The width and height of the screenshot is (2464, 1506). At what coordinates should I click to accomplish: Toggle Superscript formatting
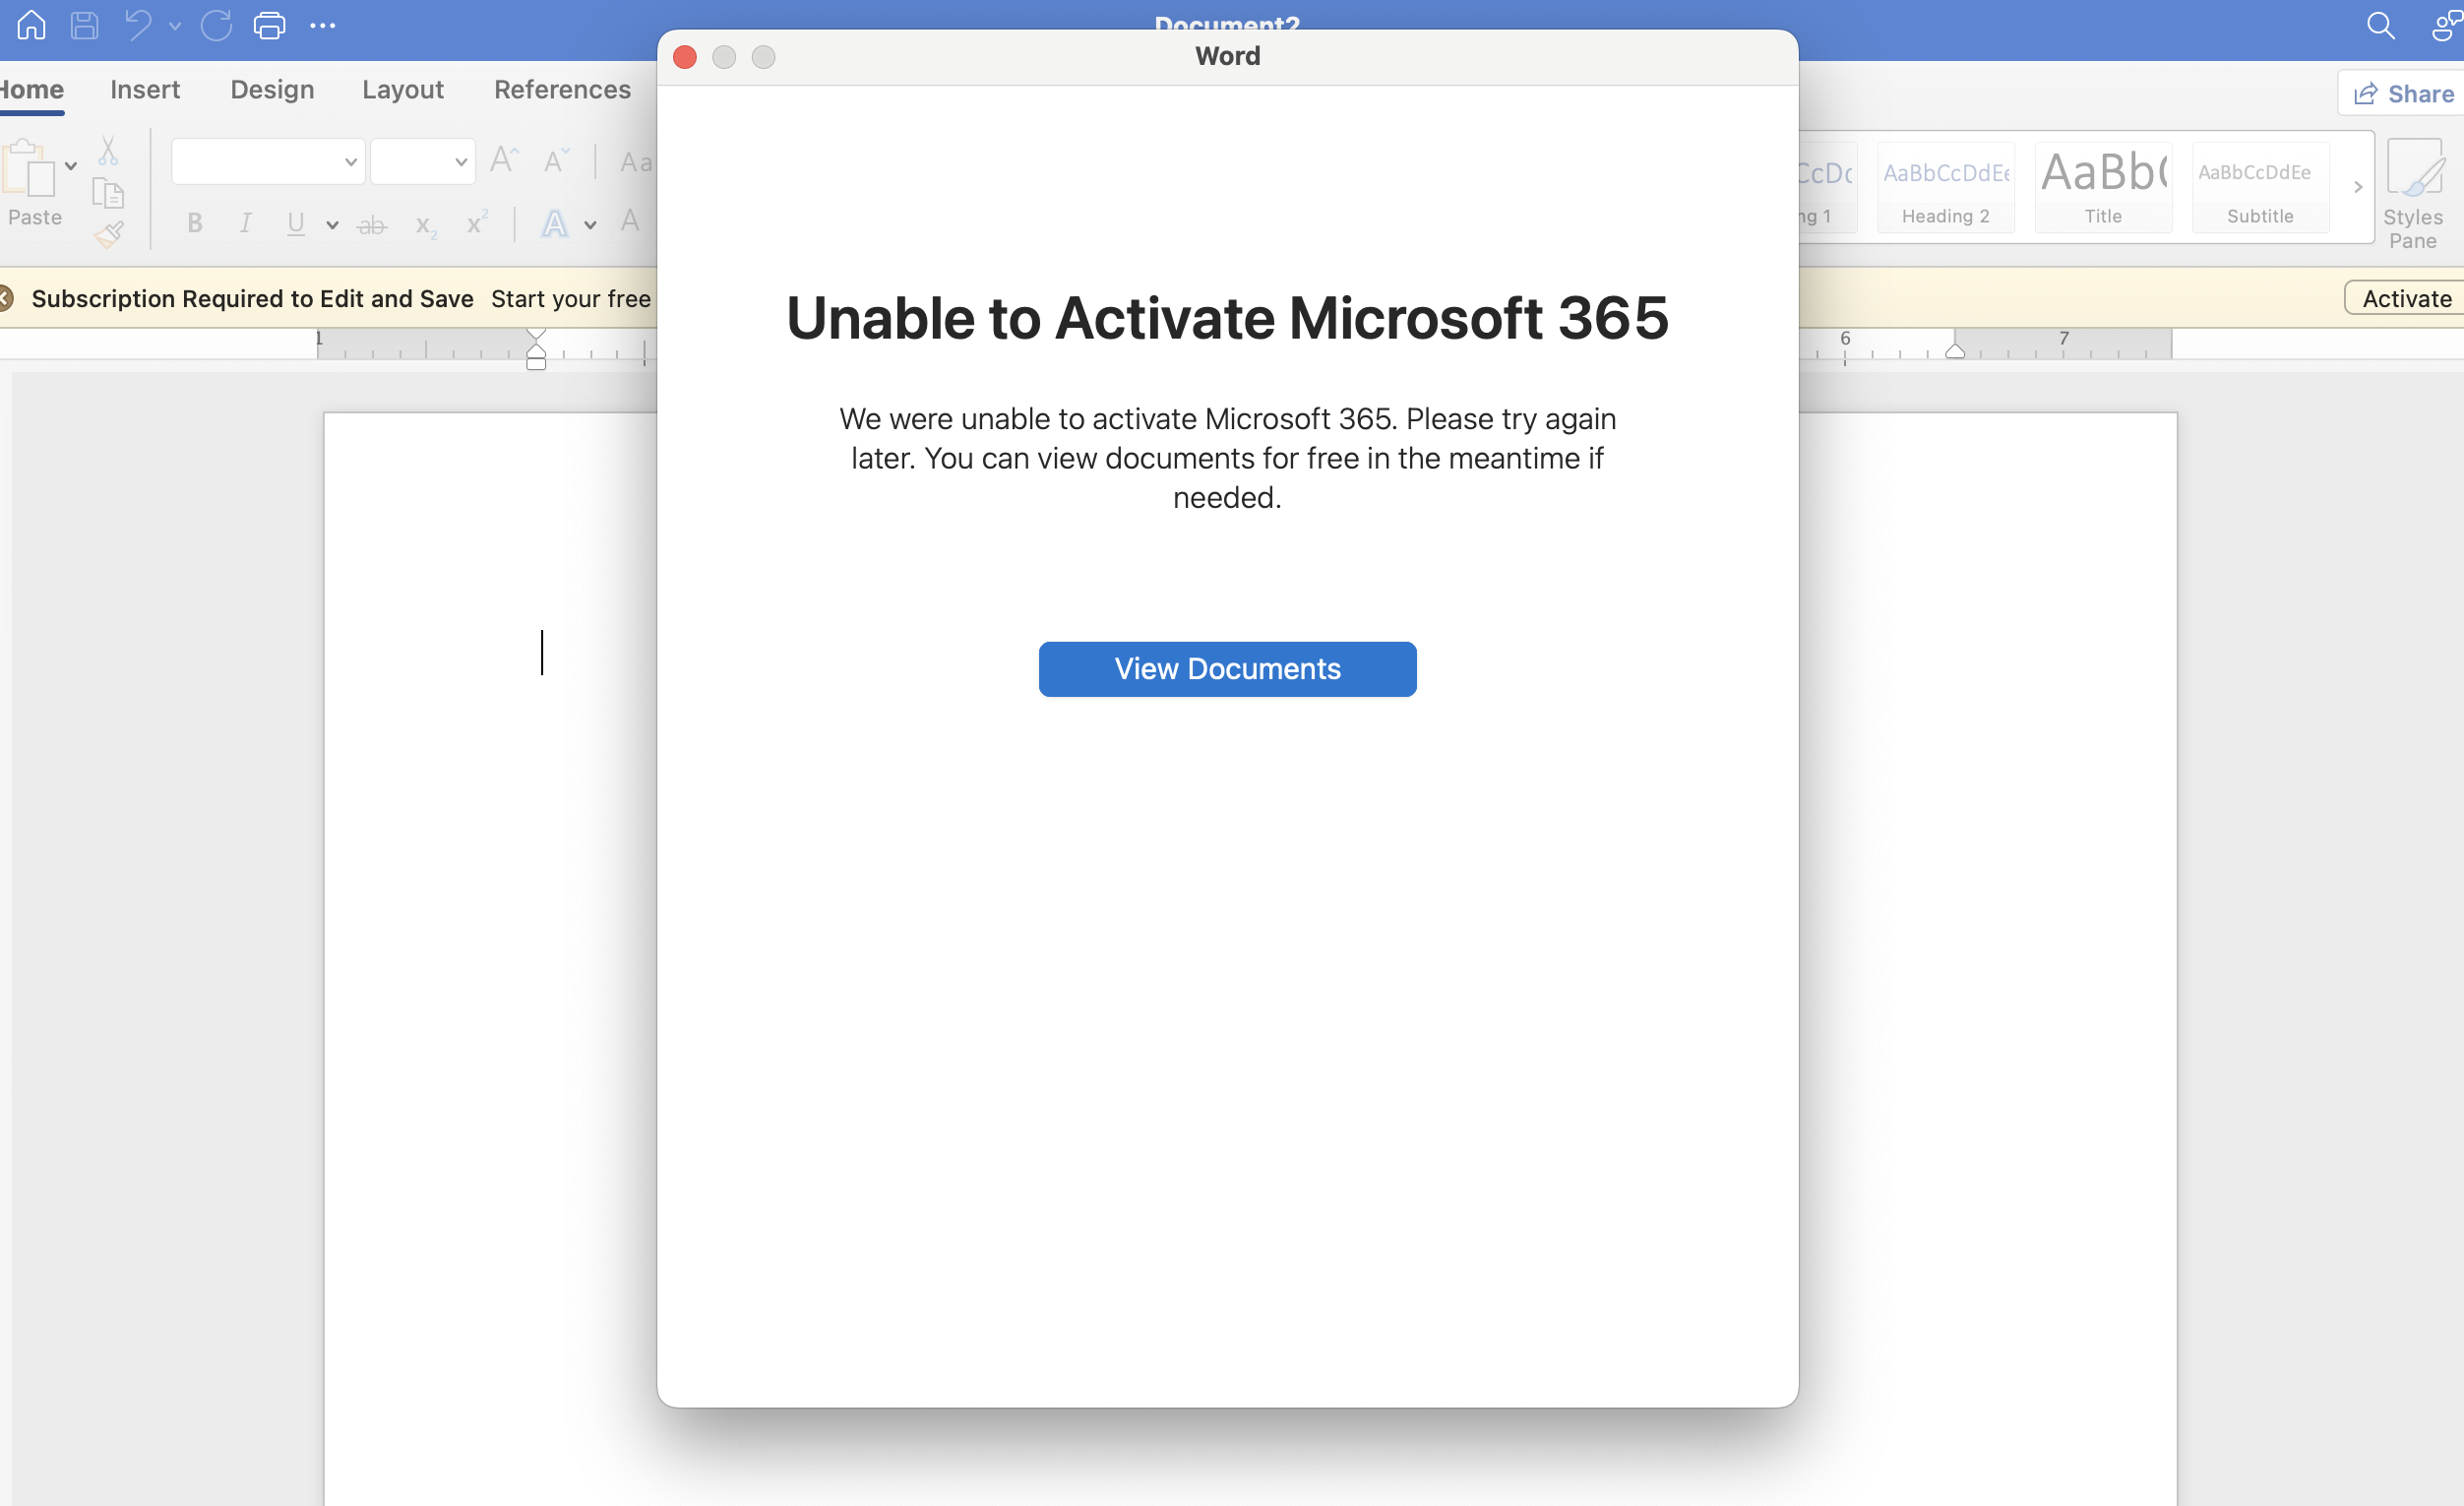(x=477, y=222)
